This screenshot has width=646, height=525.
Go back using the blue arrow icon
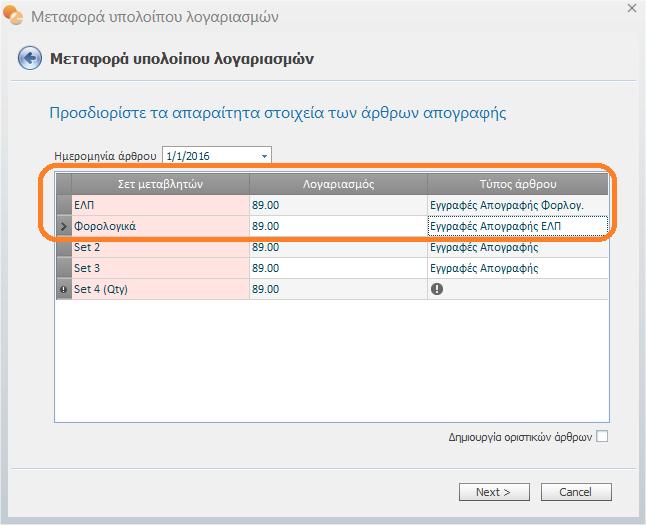[30, 58]
